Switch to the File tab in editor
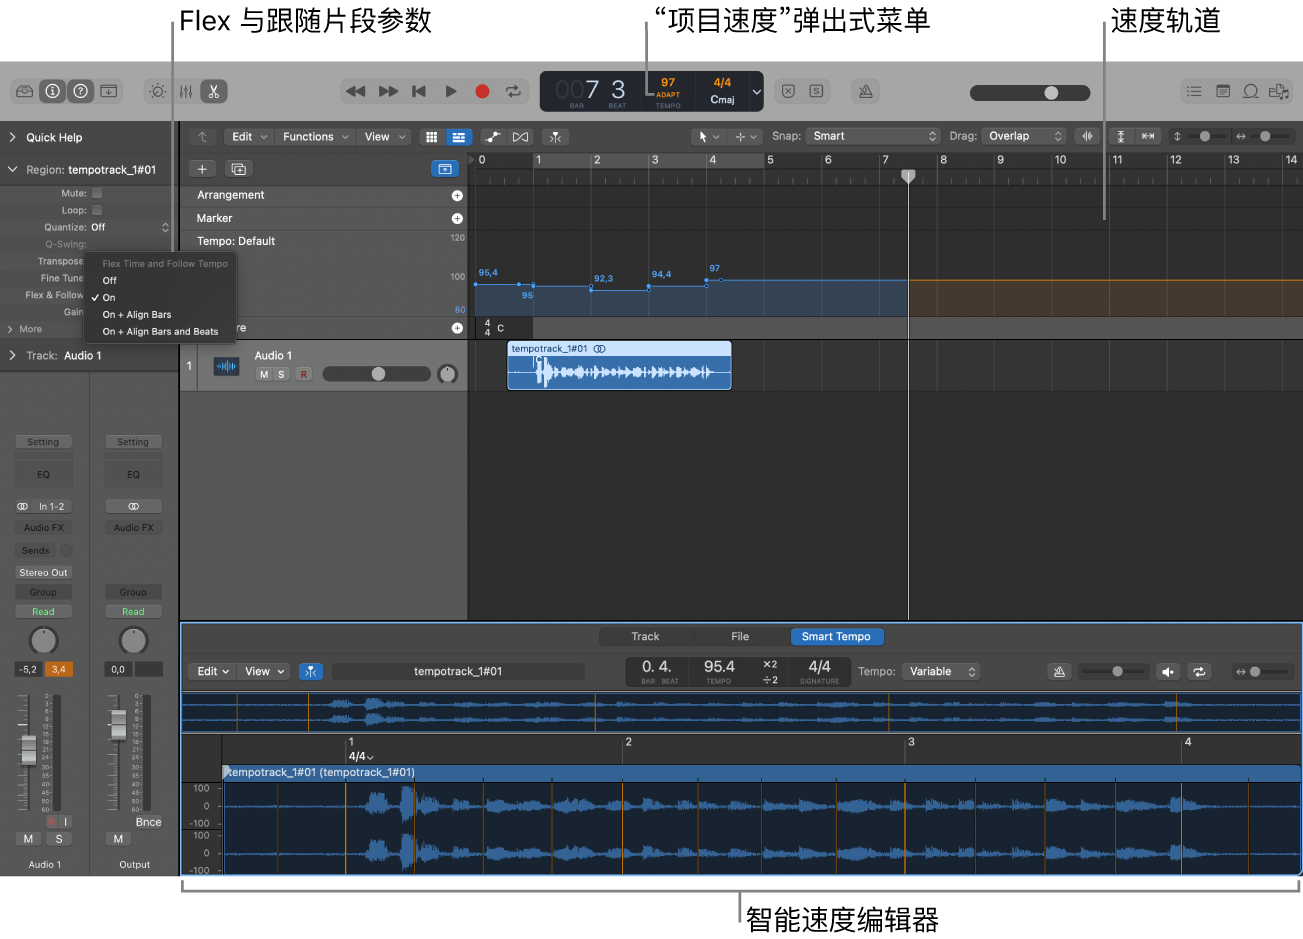Viewport: 1303px width, 939px height. (x=740, y=637)
